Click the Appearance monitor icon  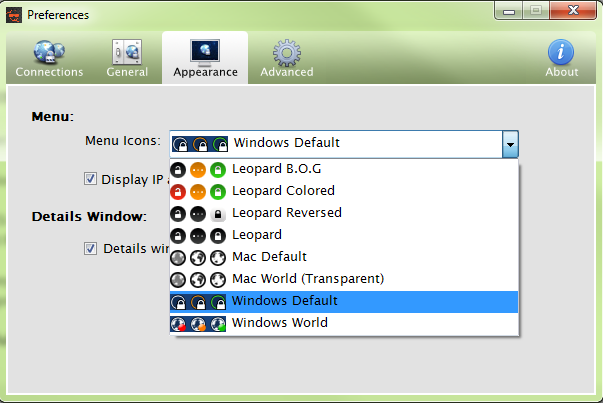click(x=205, y=52)
